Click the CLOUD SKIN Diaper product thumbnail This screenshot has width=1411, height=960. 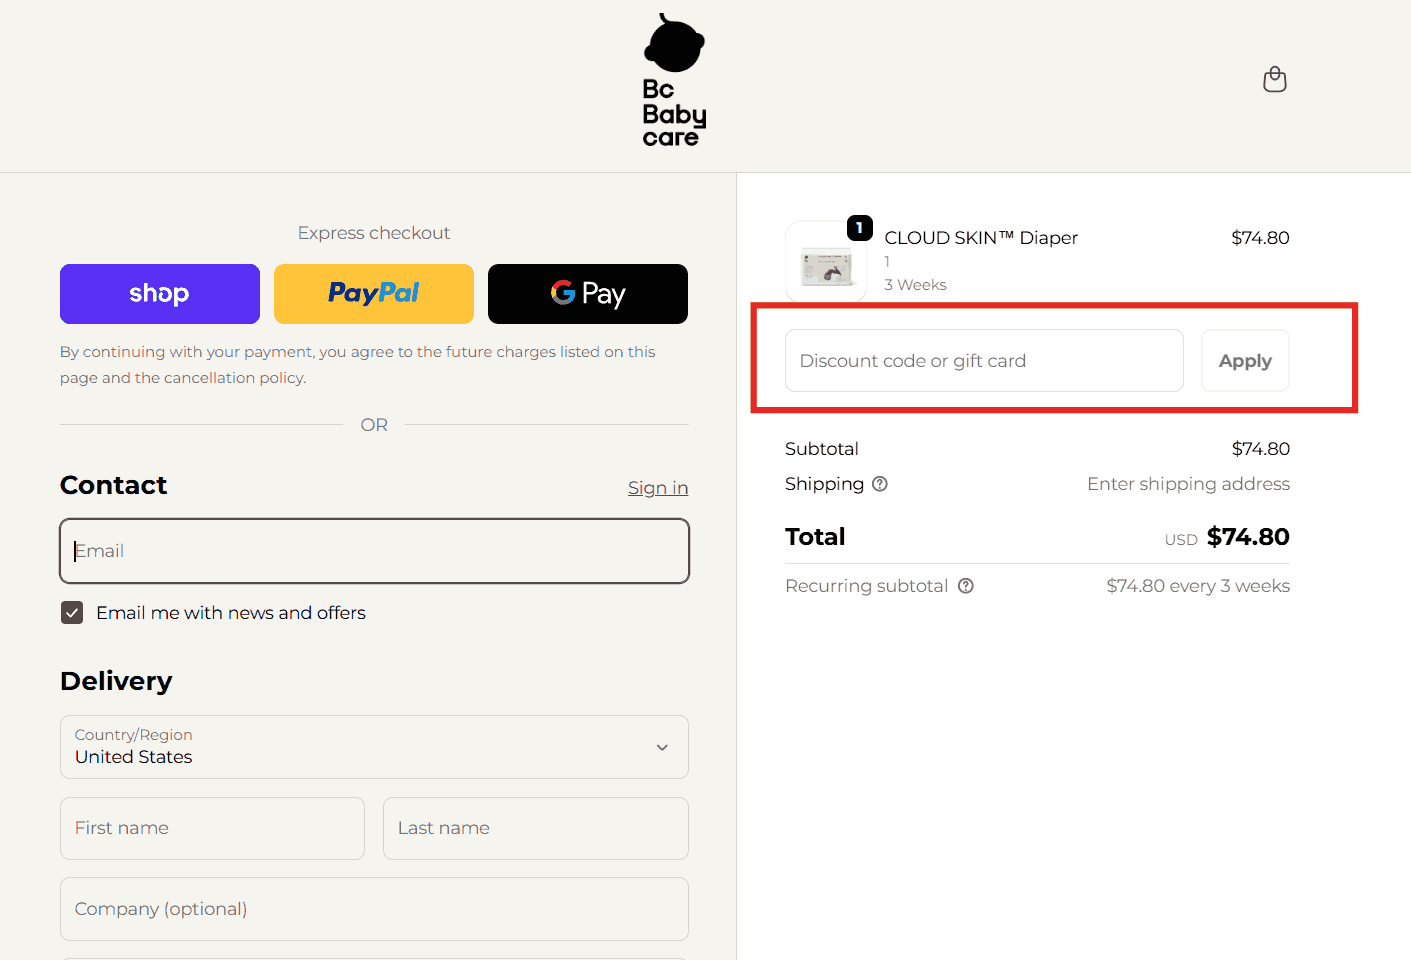(826, 263)
